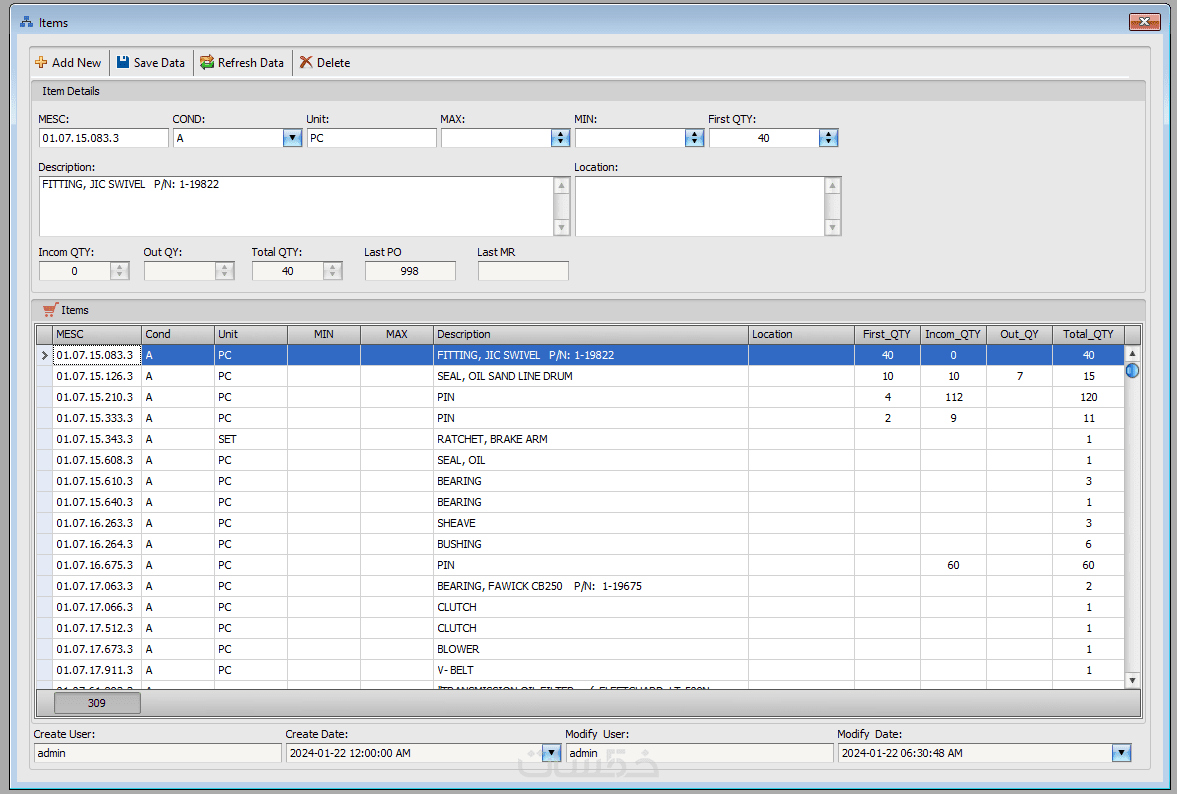Click the record count 309 footer

97,703
